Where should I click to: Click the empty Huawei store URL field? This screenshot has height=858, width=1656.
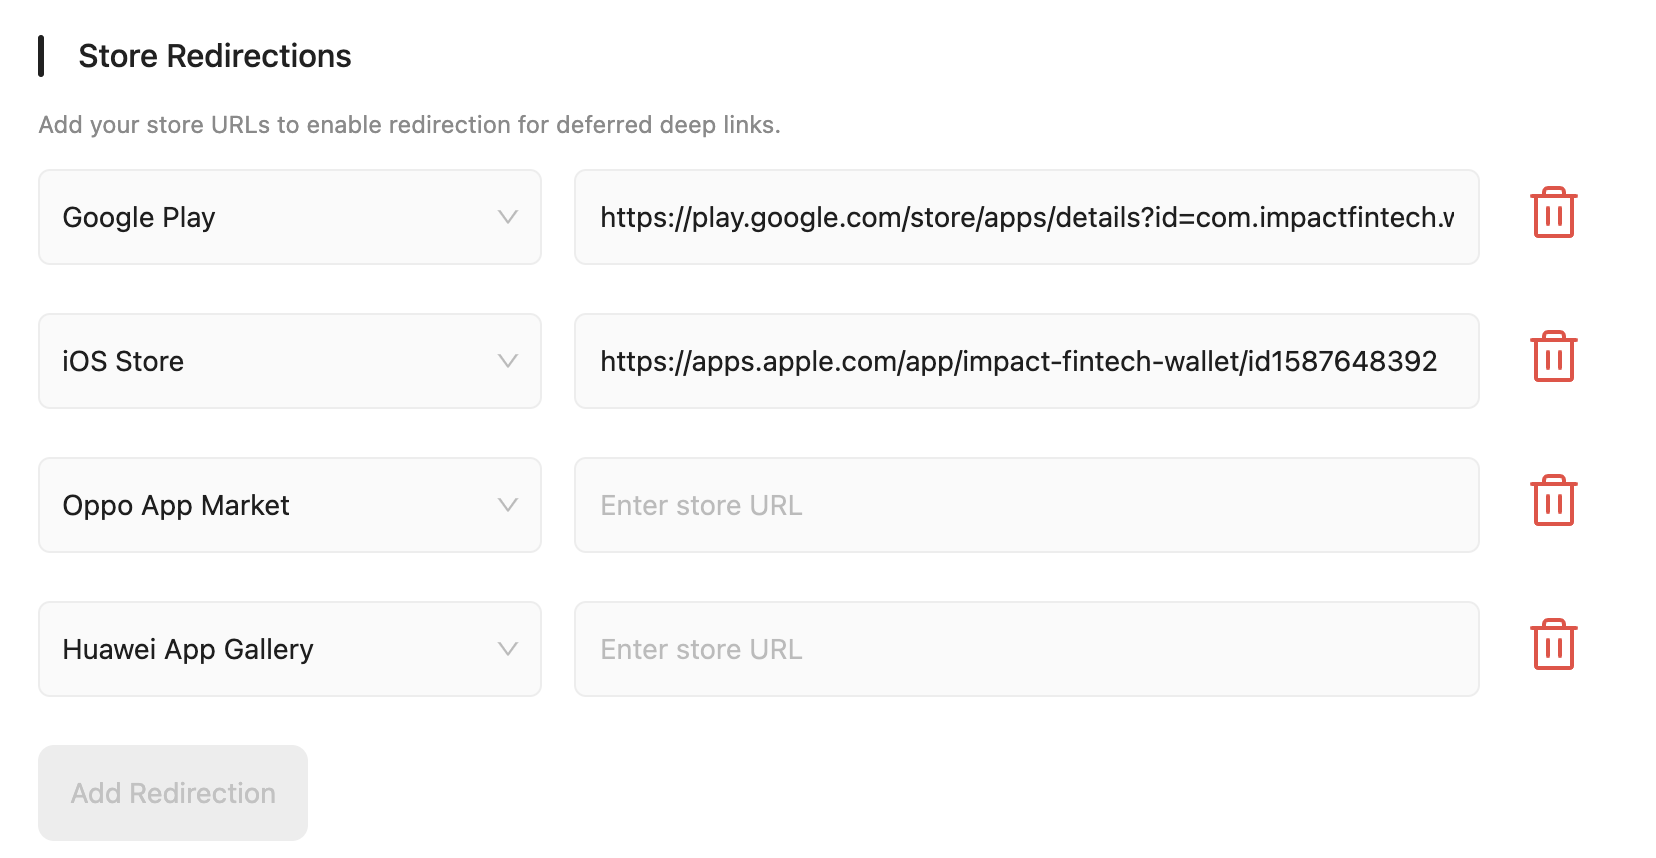click(1026, 649)
